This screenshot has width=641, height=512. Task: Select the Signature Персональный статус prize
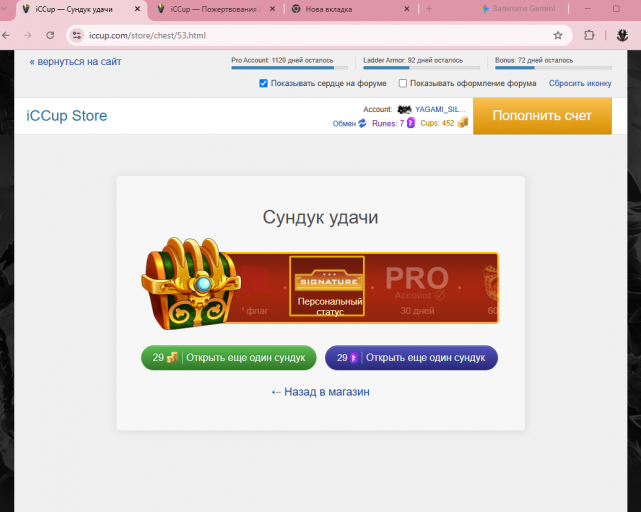(327, 286)
